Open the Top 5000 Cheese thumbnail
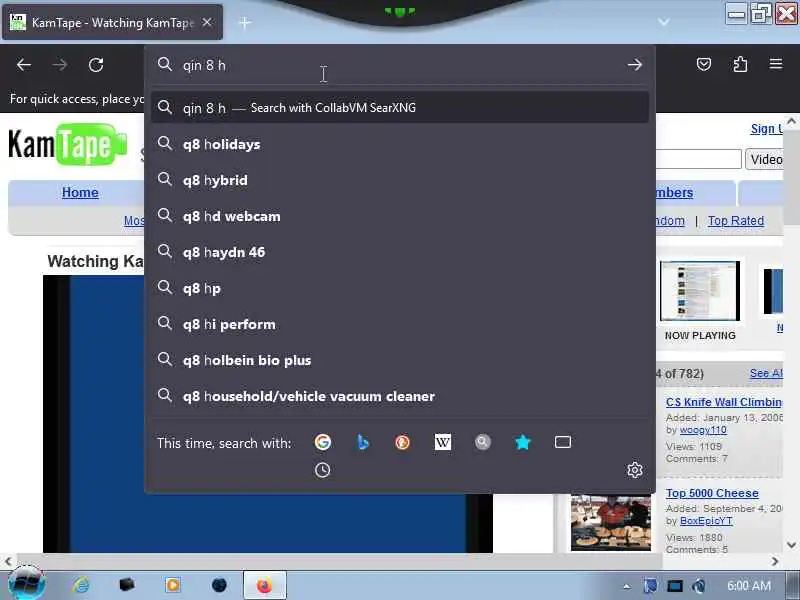Viewport: 800px width, 600px height. point(611,522)
